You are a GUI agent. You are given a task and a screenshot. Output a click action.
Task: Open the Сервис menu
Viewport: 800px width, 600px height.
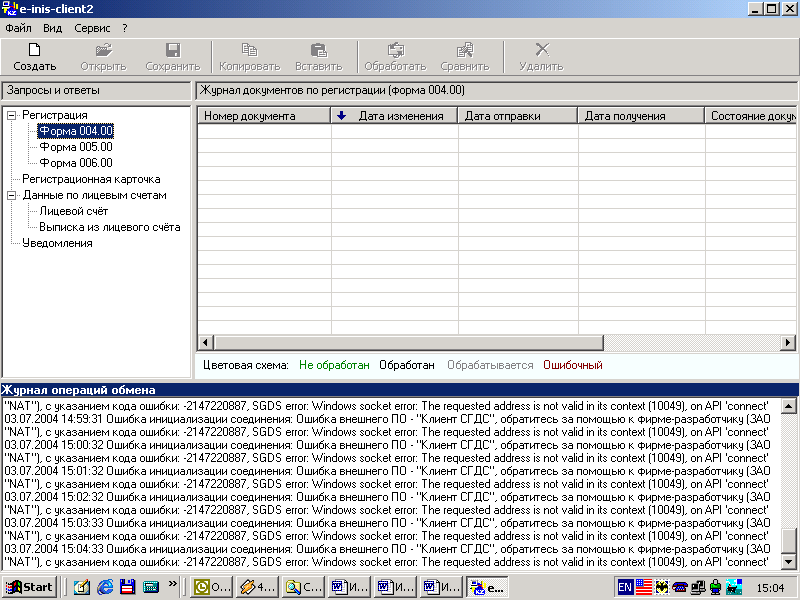pos(92,28)
